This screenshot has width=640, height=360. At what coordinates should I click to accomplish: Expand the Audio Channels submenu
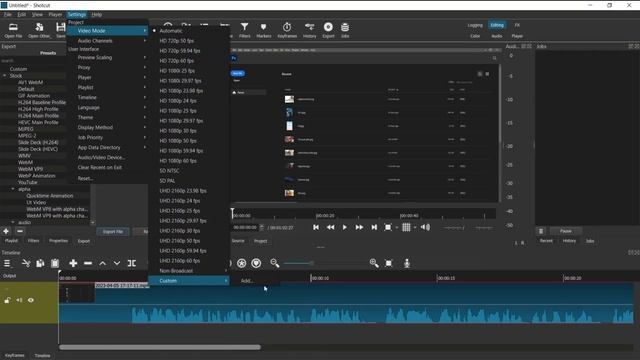[108, 41]
